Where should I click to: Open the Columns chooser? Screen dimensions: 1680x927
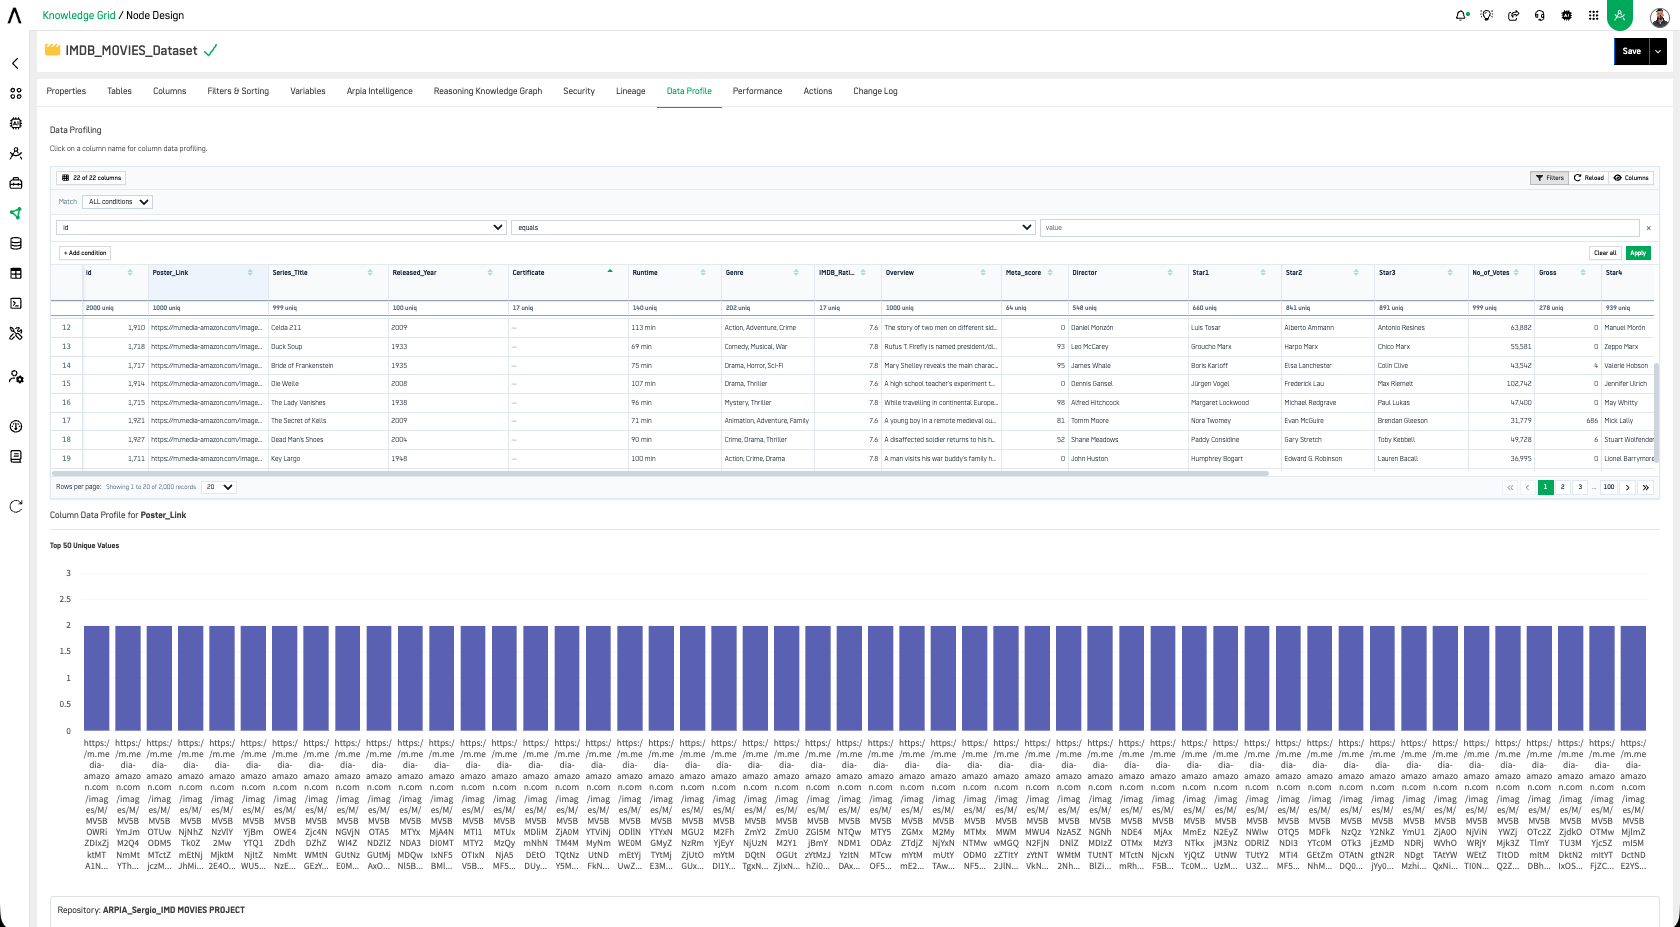[x=1631, y=178]
